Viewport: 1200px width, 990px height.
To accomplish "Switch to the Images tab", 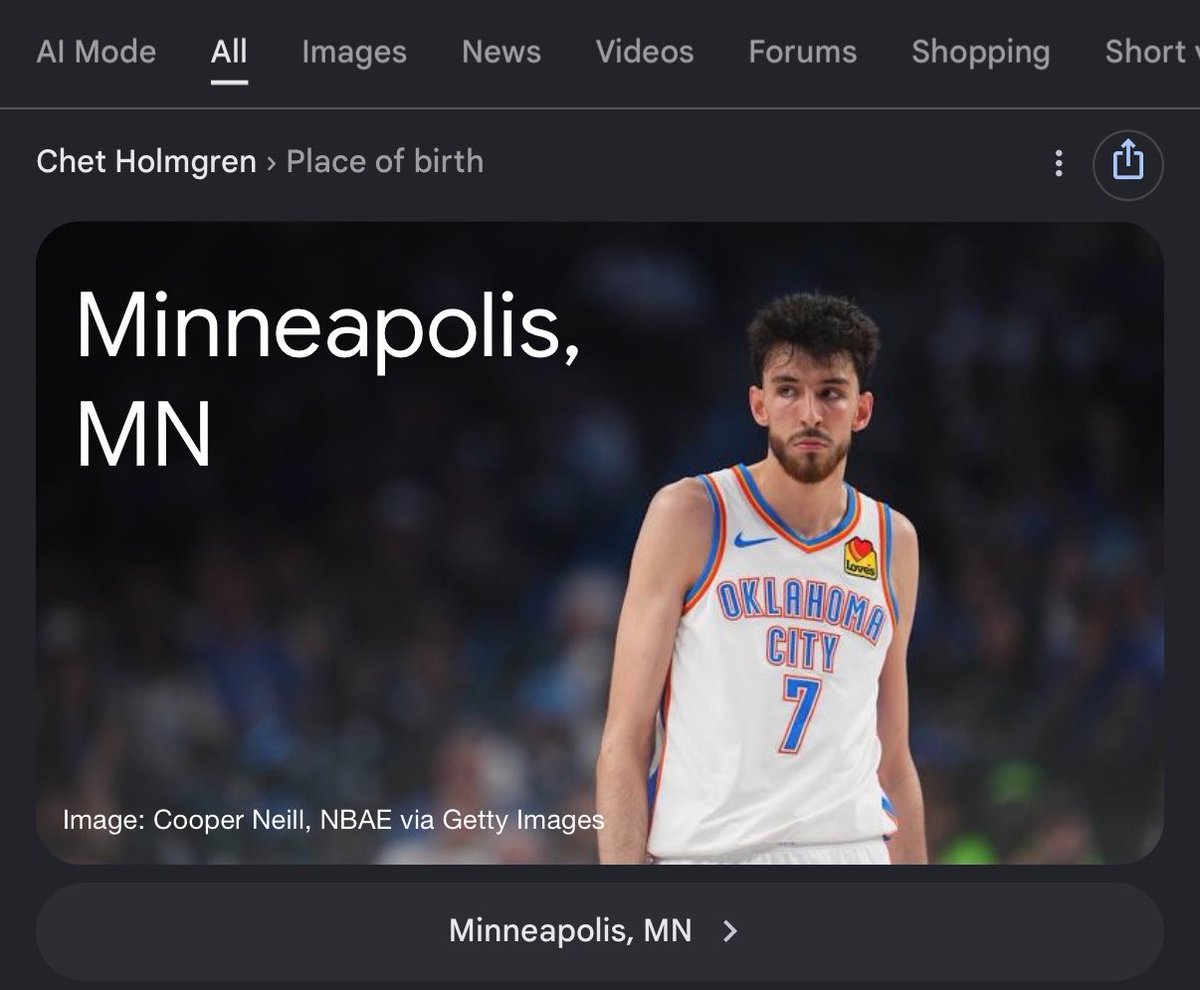I will click(x=354, y=52).
